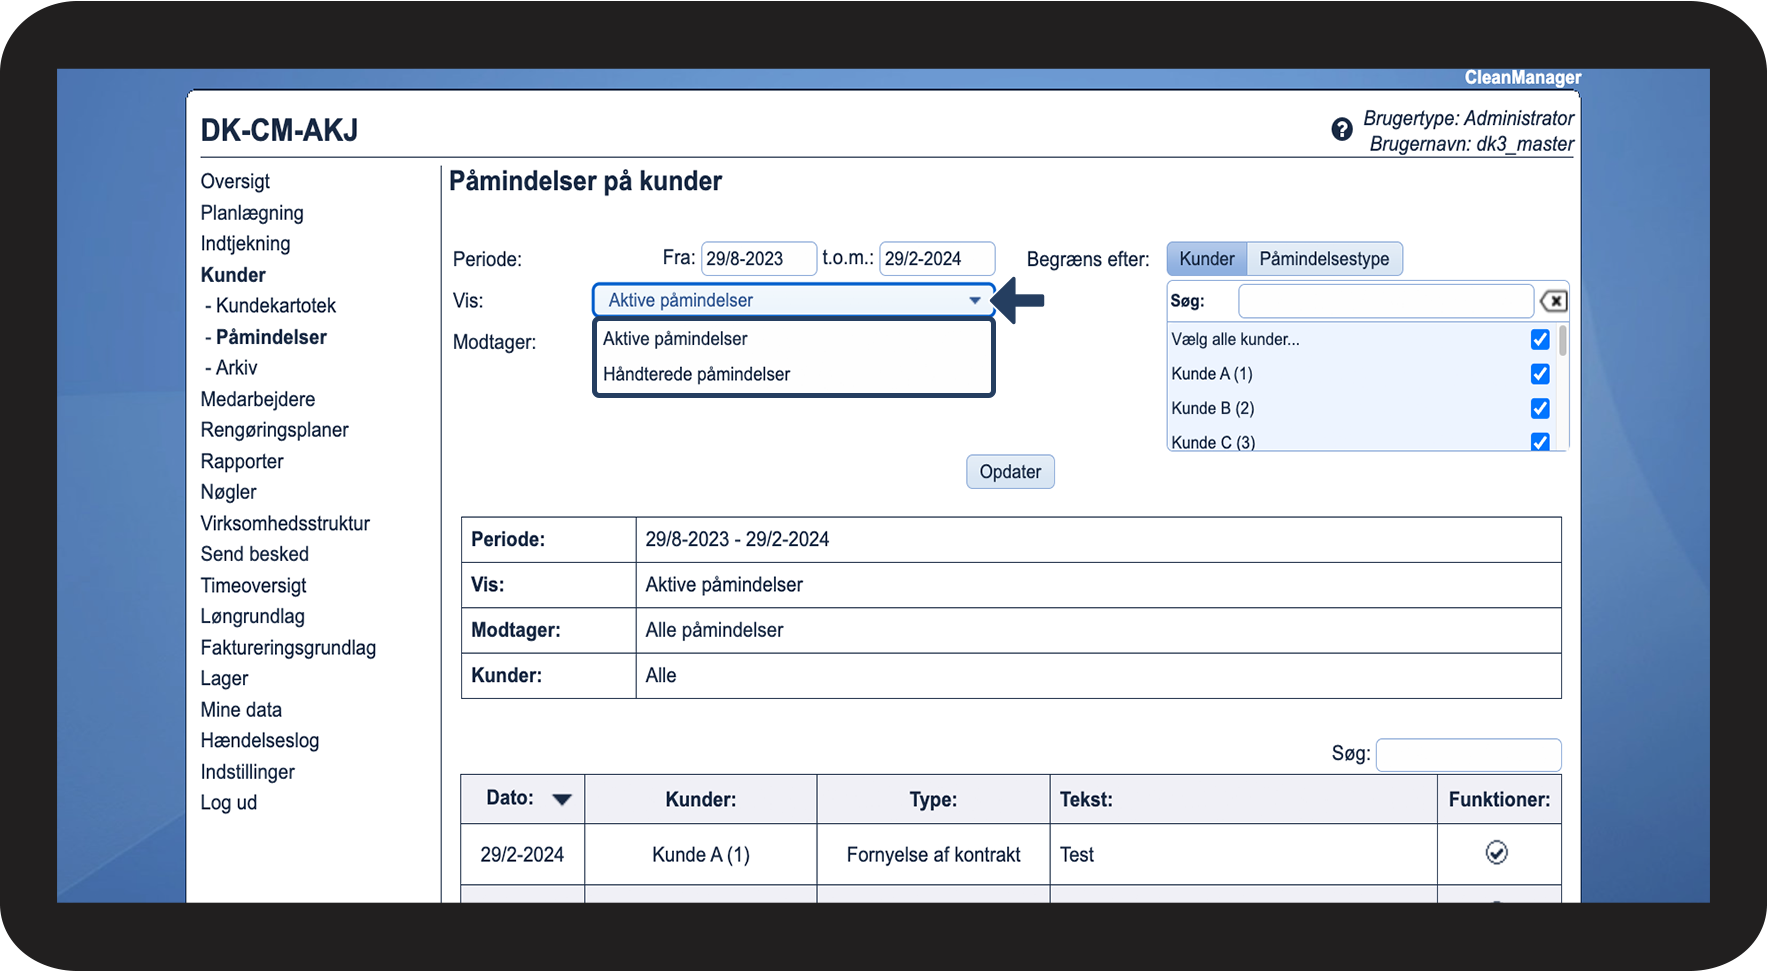This screenshot has width=1767, height=971.
Task: Choose 'Håndterede påmindelser' from dropdown list
Action: coord(696,374)
